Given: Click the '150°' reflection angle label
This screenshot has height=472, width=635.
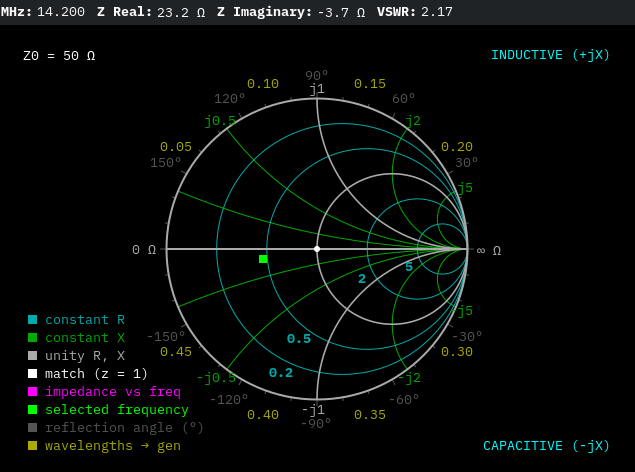Looking at the screenshot, I should click(166, 162).
